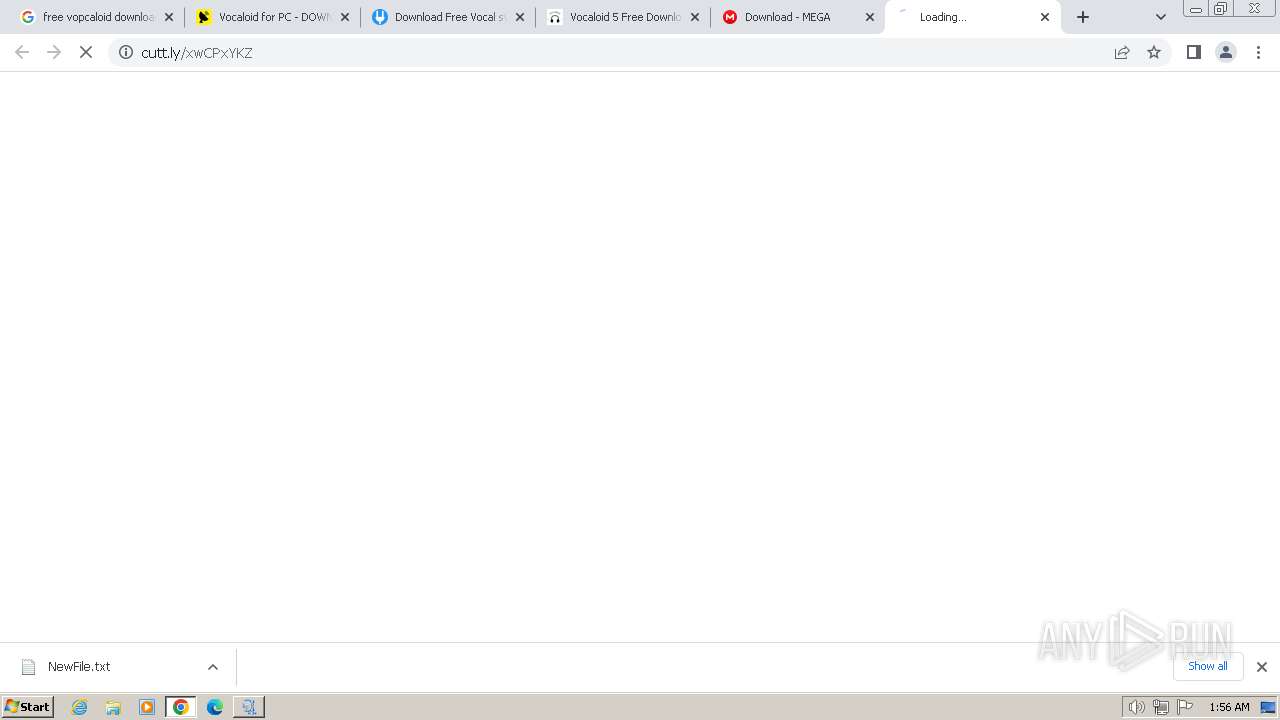Select the Loading tab

click(x=973, y=17)
